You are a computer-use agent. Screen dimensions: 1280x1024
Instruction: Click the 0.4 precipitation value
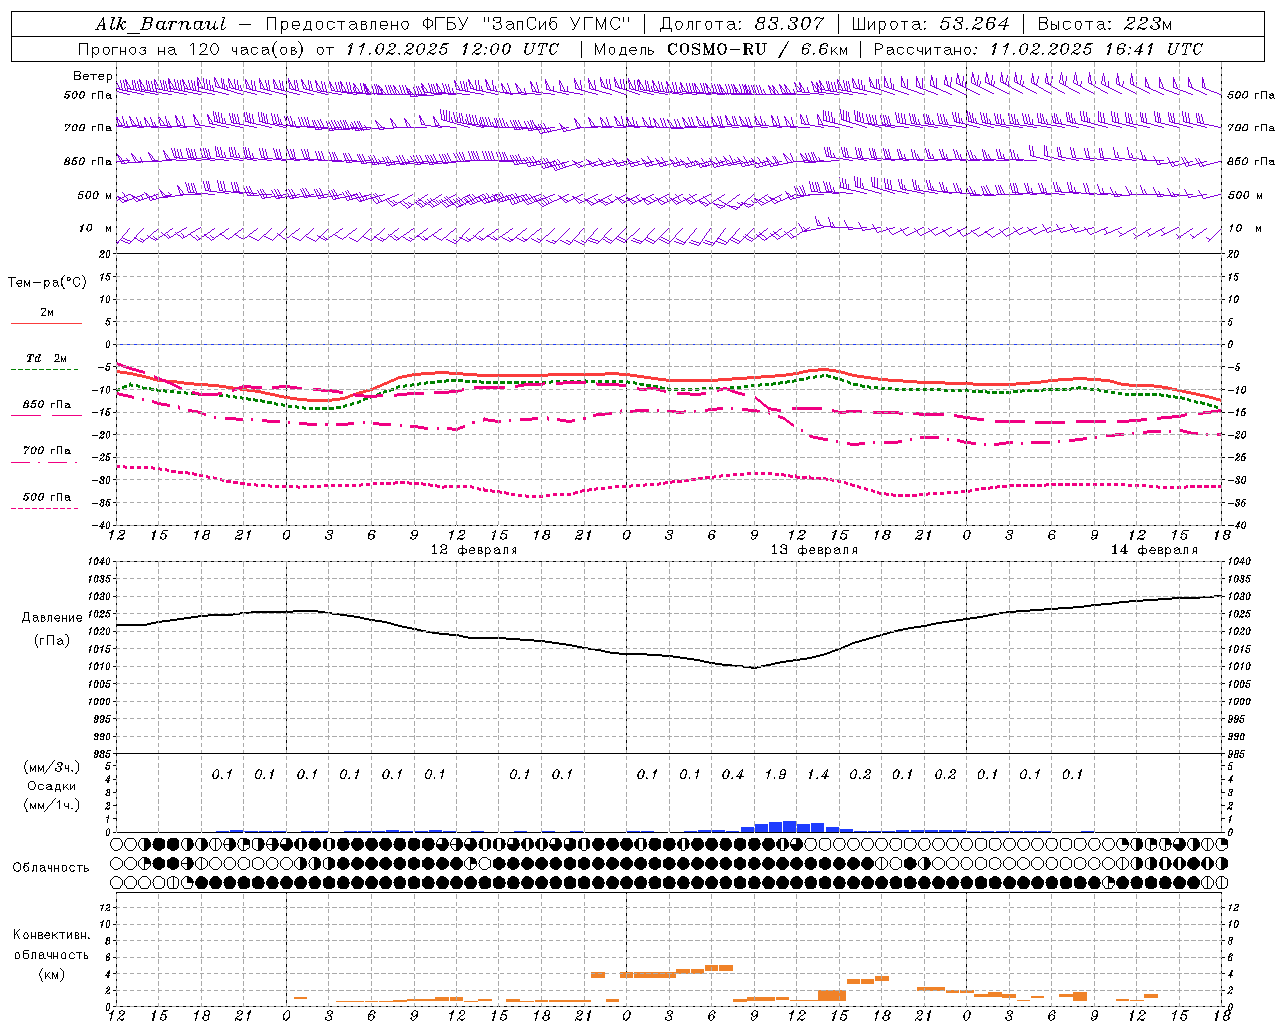coord(733,775)
